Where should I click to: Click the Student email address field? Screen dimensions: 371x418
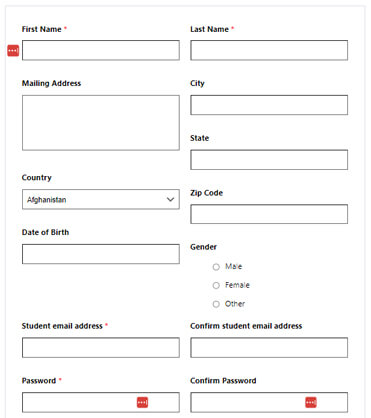[x=101, y=348]
